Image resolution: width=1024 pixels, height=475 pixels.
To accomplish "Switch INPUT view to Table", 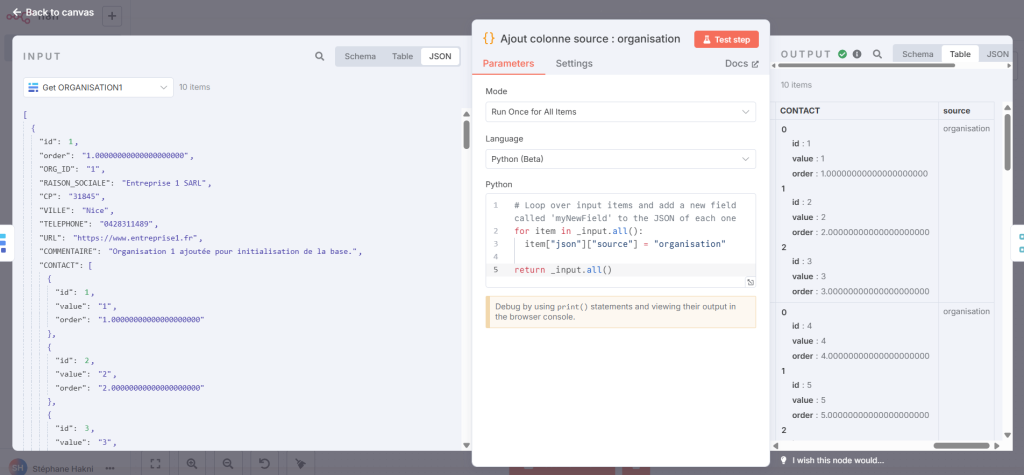I will click(x=402, y=56).
